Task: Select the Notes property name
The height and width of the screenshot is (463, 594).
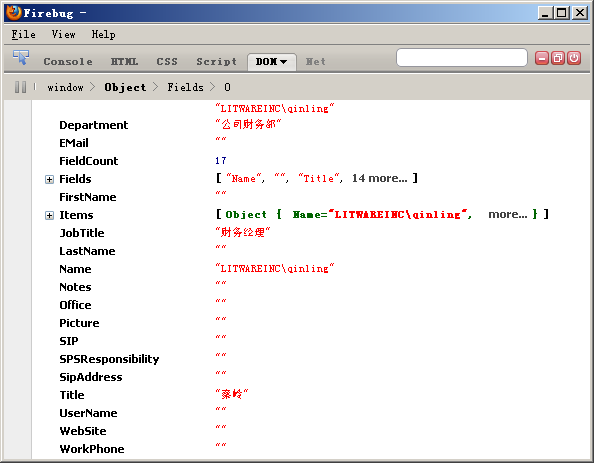Action: pyautogui.click(x=75, y=287)
